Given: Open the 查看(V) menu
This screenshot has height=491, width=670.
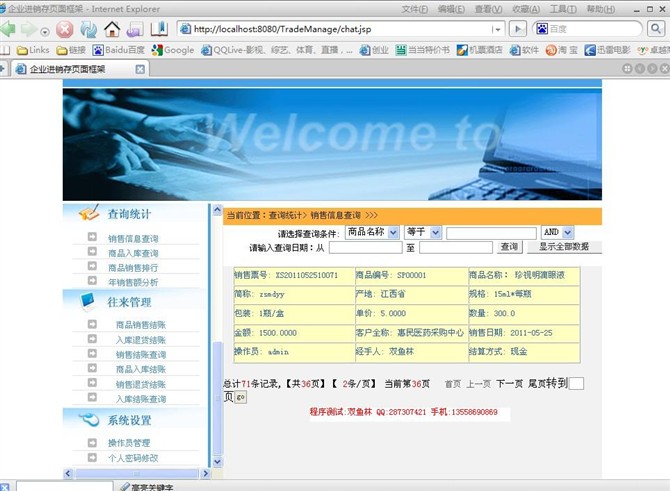Looking at the screenshot, I should coord(488,9).
